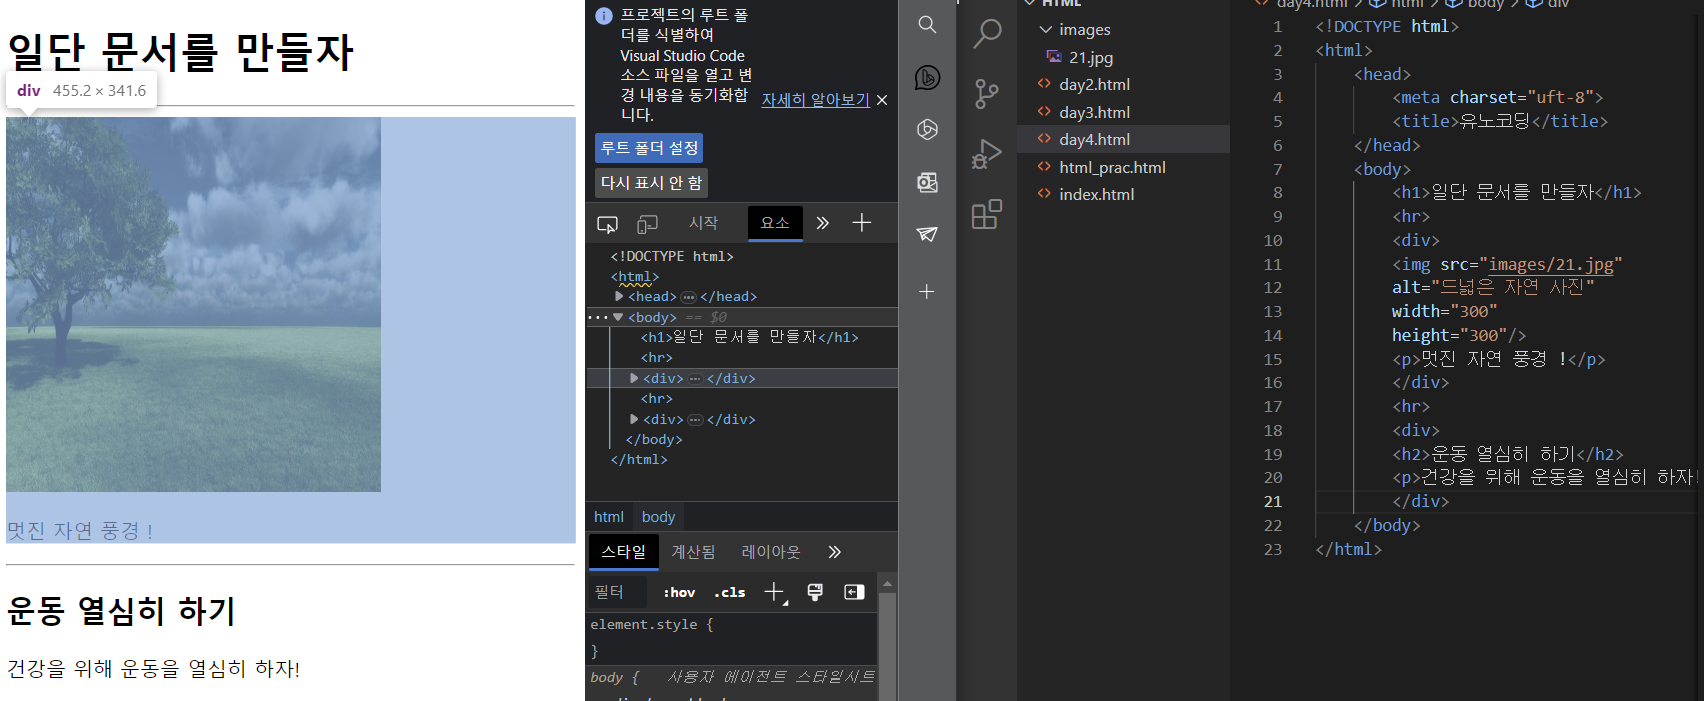
Task: Select the body breadcrumb in DevTools
Action: tap(658, 517)
